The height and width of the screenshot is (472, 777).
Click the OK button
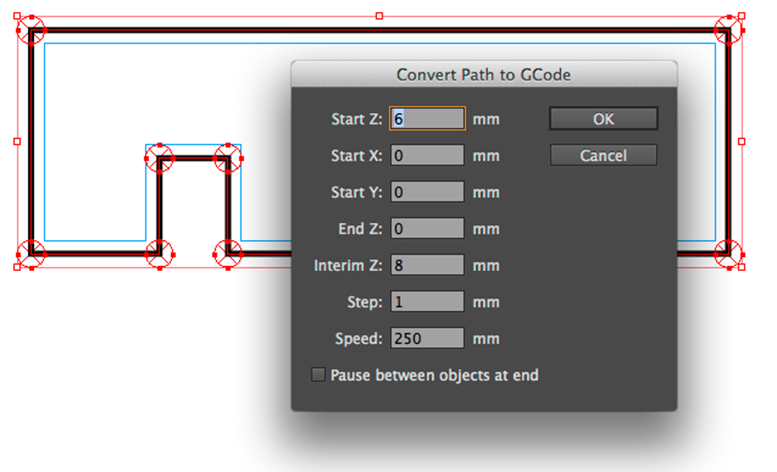point(604,119)
